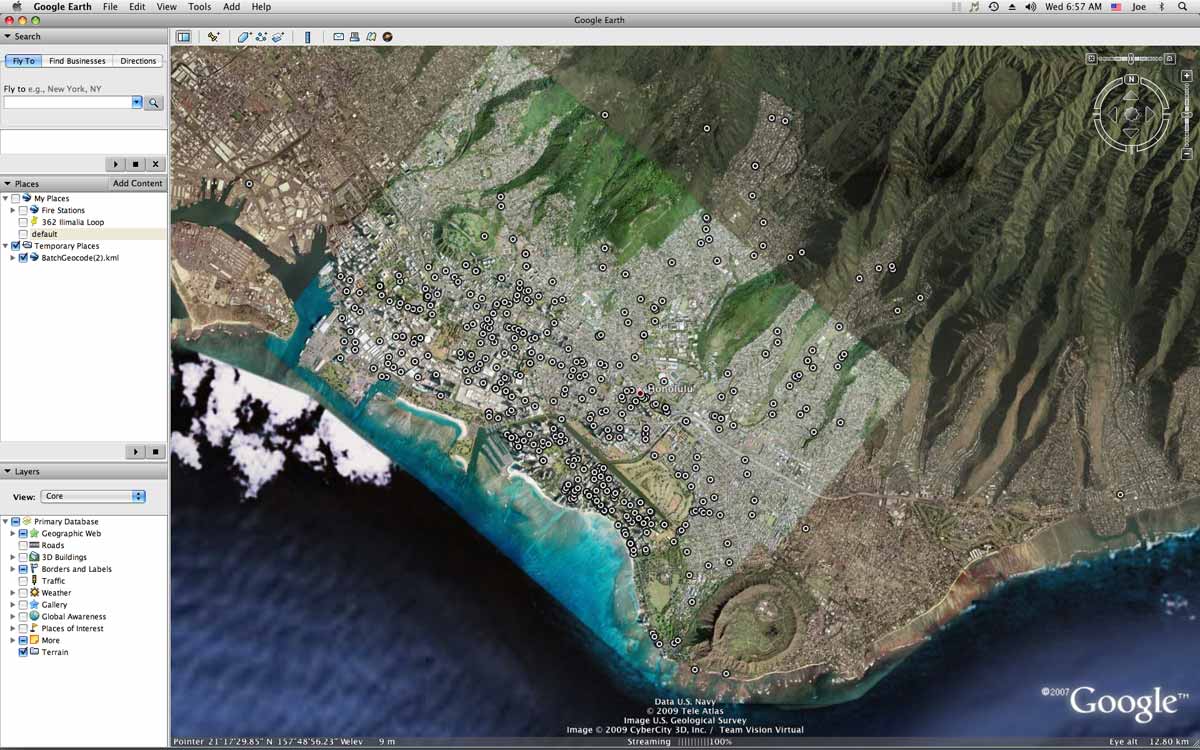The width and height of the screenshot is (1200, 750).
Task: Switch to Sky mode planet icon
Action: click(387, 37)
